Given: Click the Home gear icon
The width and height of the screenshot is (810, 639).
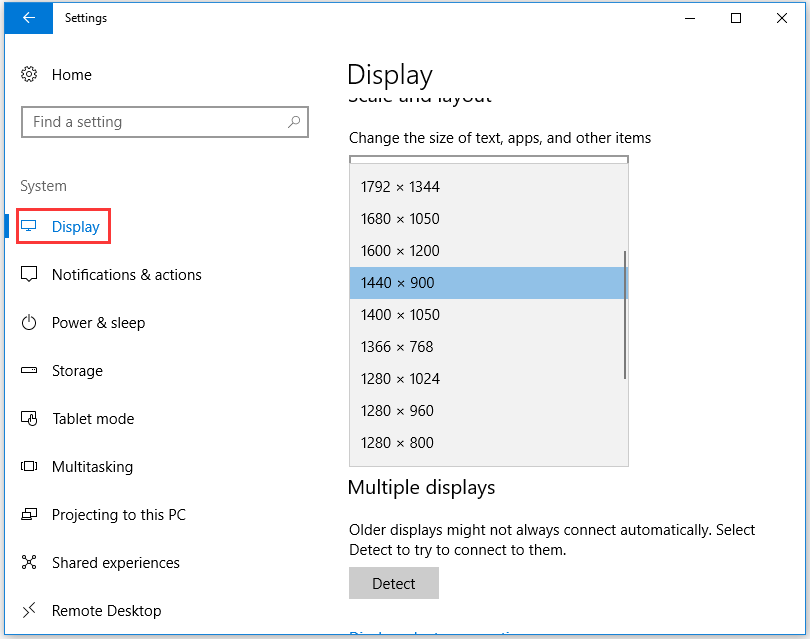Looking at the screenshot, I should pyautogui.click(x=29, y=74).
